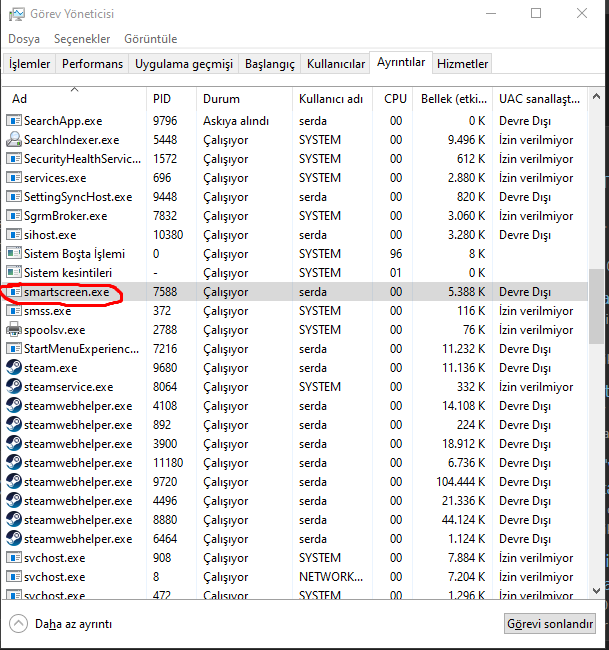Screen dimensions: 609x650
Task: Click the steam.exe Steam icon
Action: coord(14,368)
